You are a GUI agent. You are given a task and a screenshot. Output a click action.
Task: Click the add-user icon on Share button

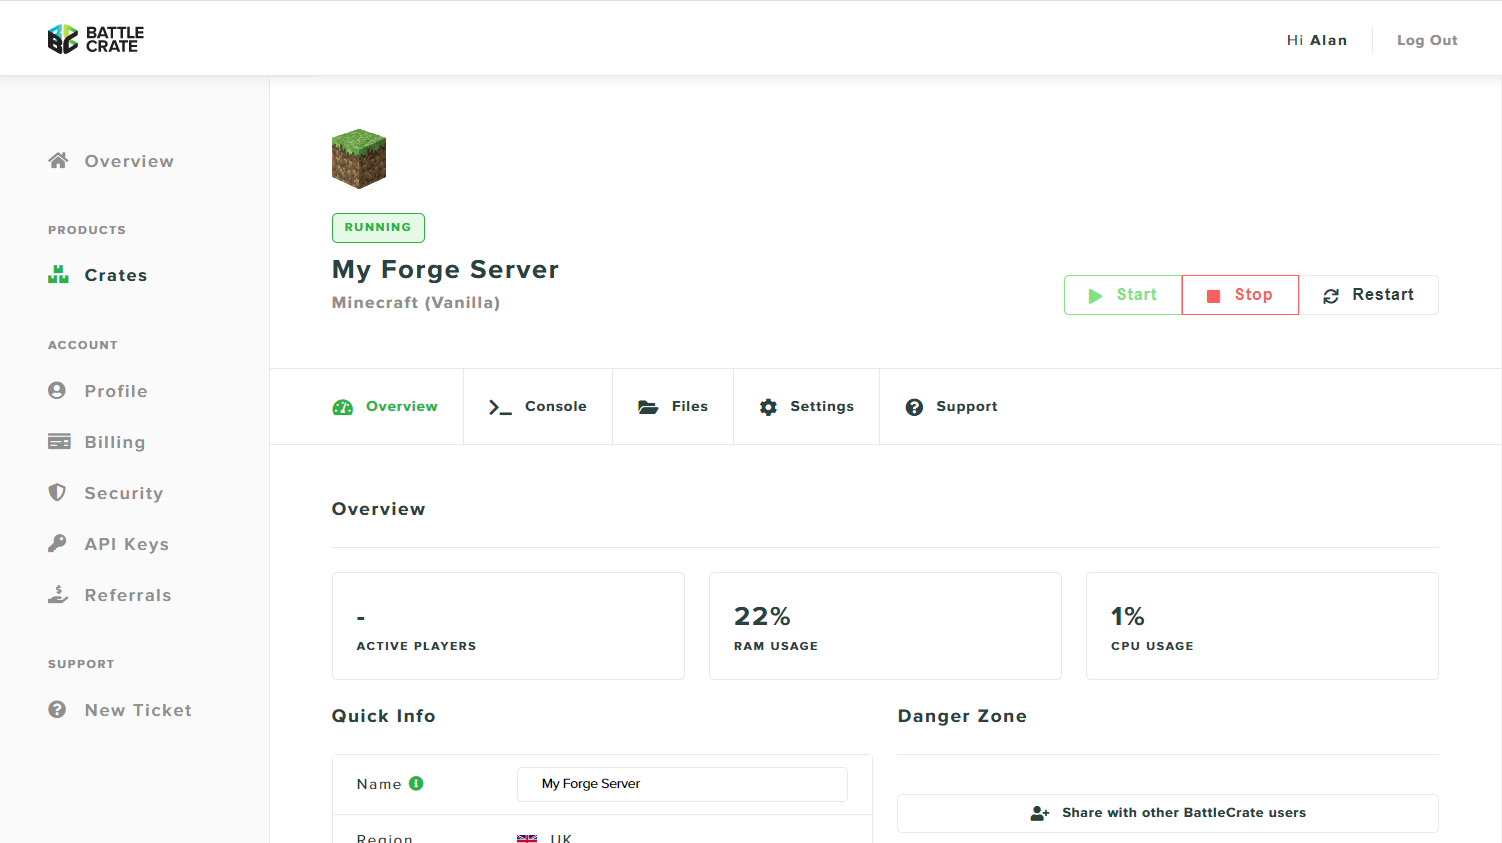tap(1040, 813)
